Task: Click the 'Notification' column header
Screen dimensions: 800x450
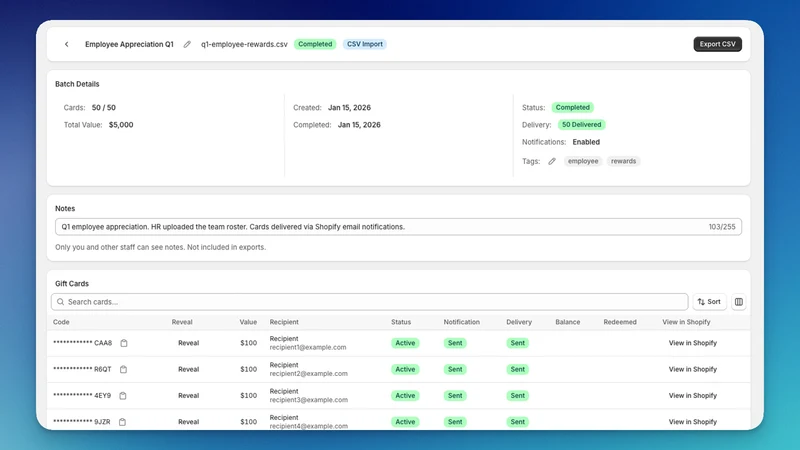Action: [x=462, y=322]
